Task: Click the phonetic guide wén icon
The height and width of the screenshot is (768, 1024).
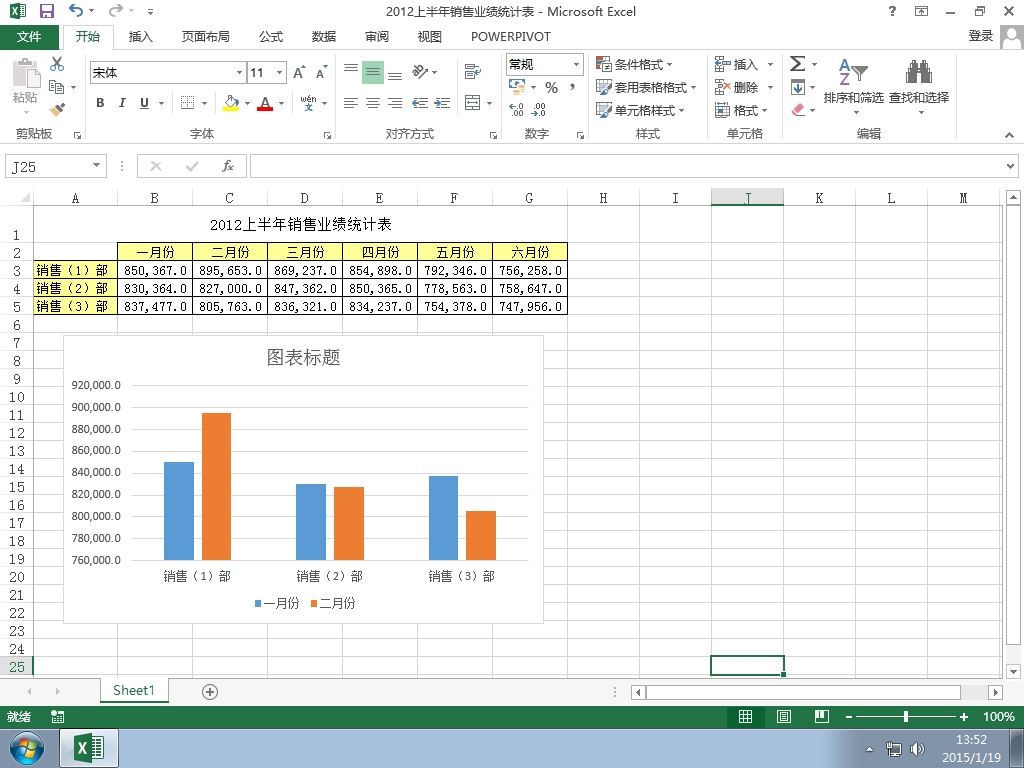Action: 308,103
